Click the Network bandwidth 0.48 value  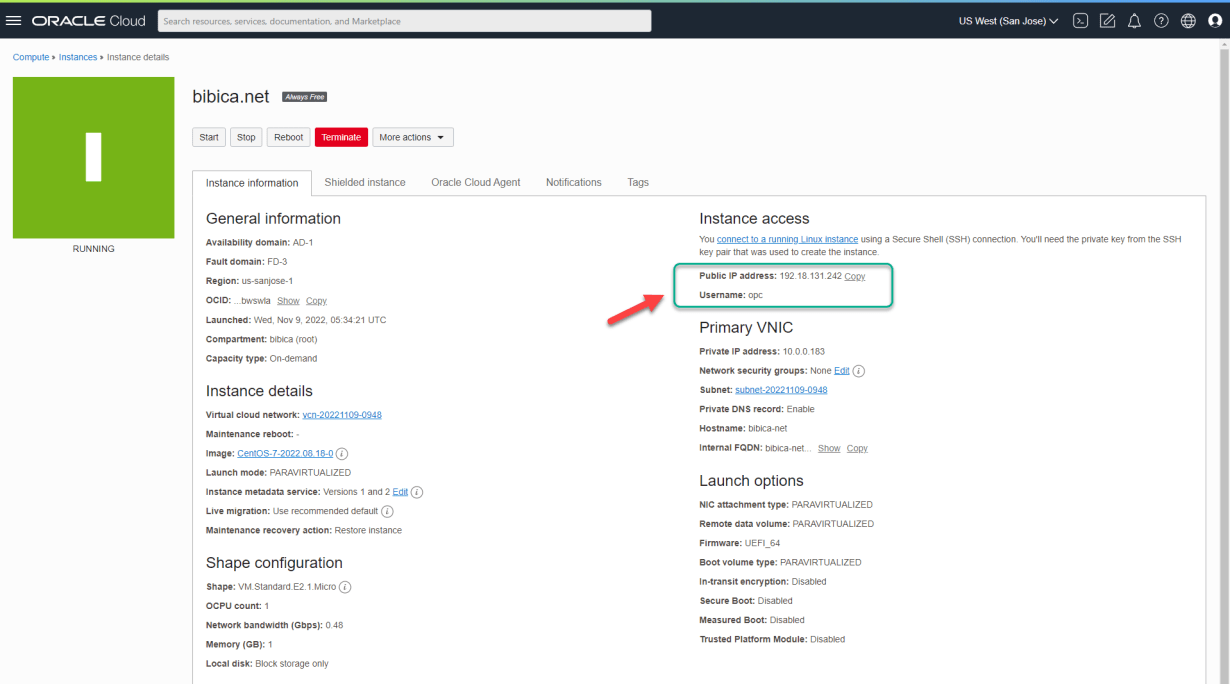click(x=334, y=625)
